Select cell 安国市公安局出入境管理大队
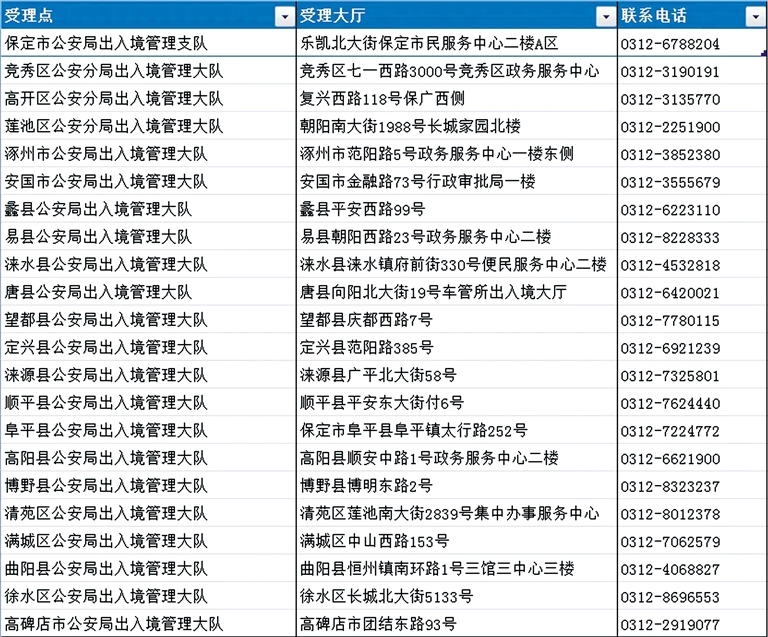This screenshot has height=637, width=768. click(148, 182)
